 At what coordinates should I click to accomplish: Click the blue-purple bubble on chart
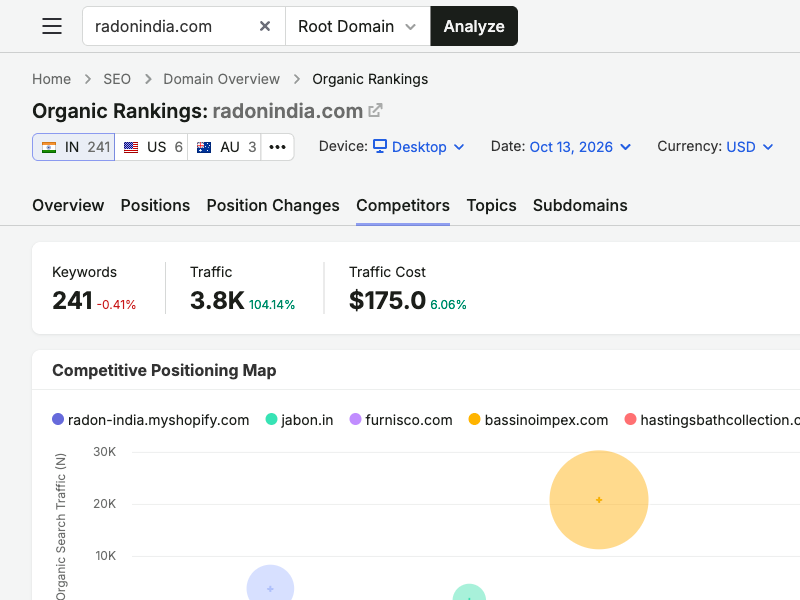270,583
